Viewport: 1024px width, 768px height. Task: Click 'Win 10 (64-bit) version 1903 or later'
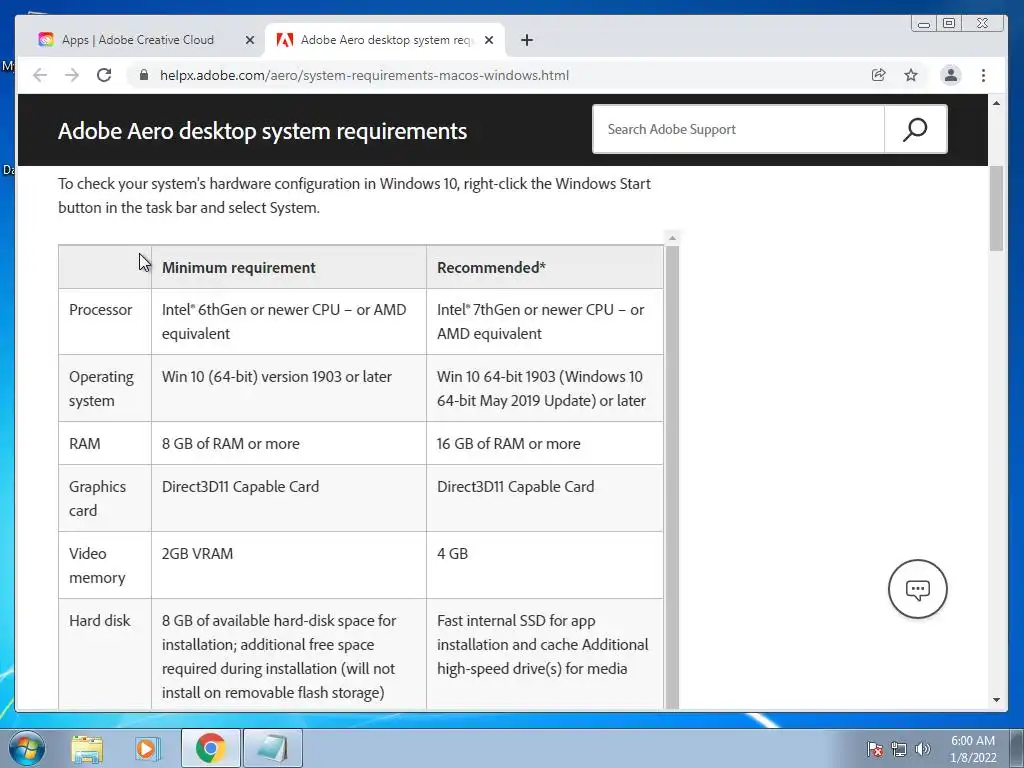coord(277,377)
